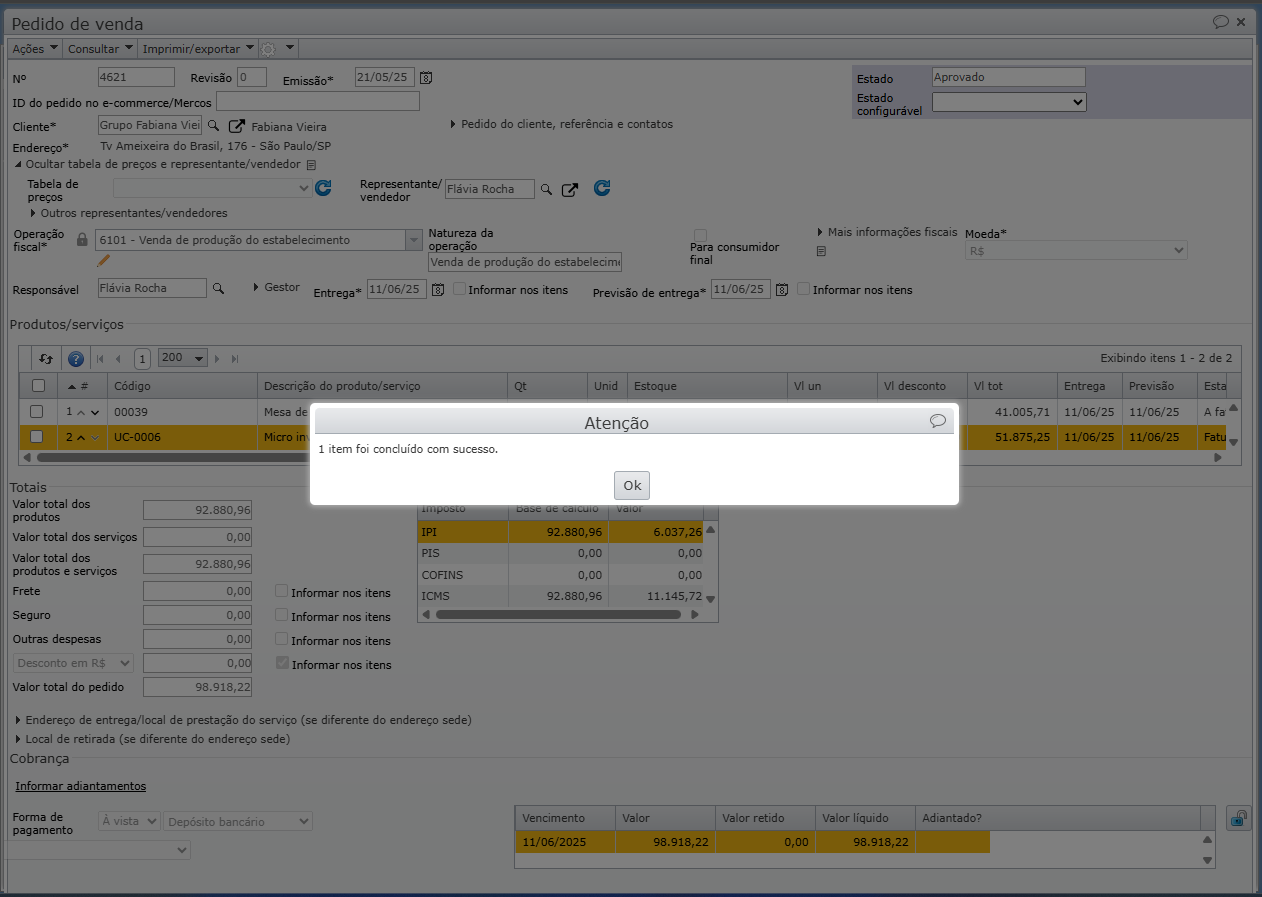Click the search magnifier next to Representante/vendedor
Viewport: 1262px width, 897px height.
click(546, 189)
